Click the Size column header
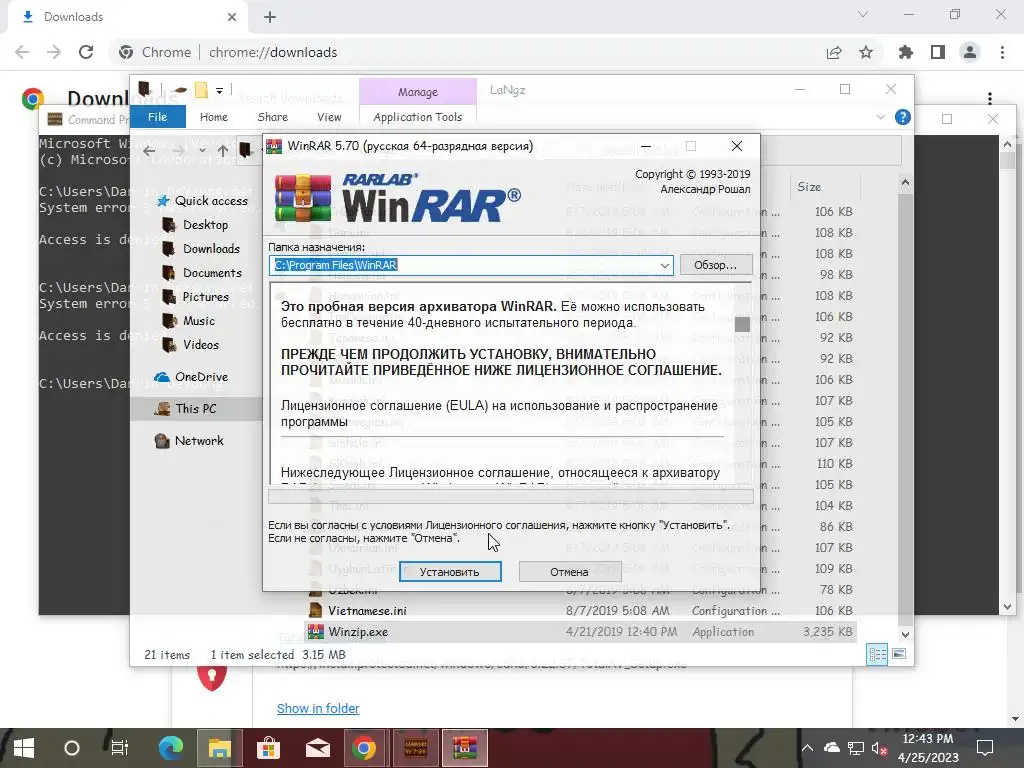 tap(825, 187)
